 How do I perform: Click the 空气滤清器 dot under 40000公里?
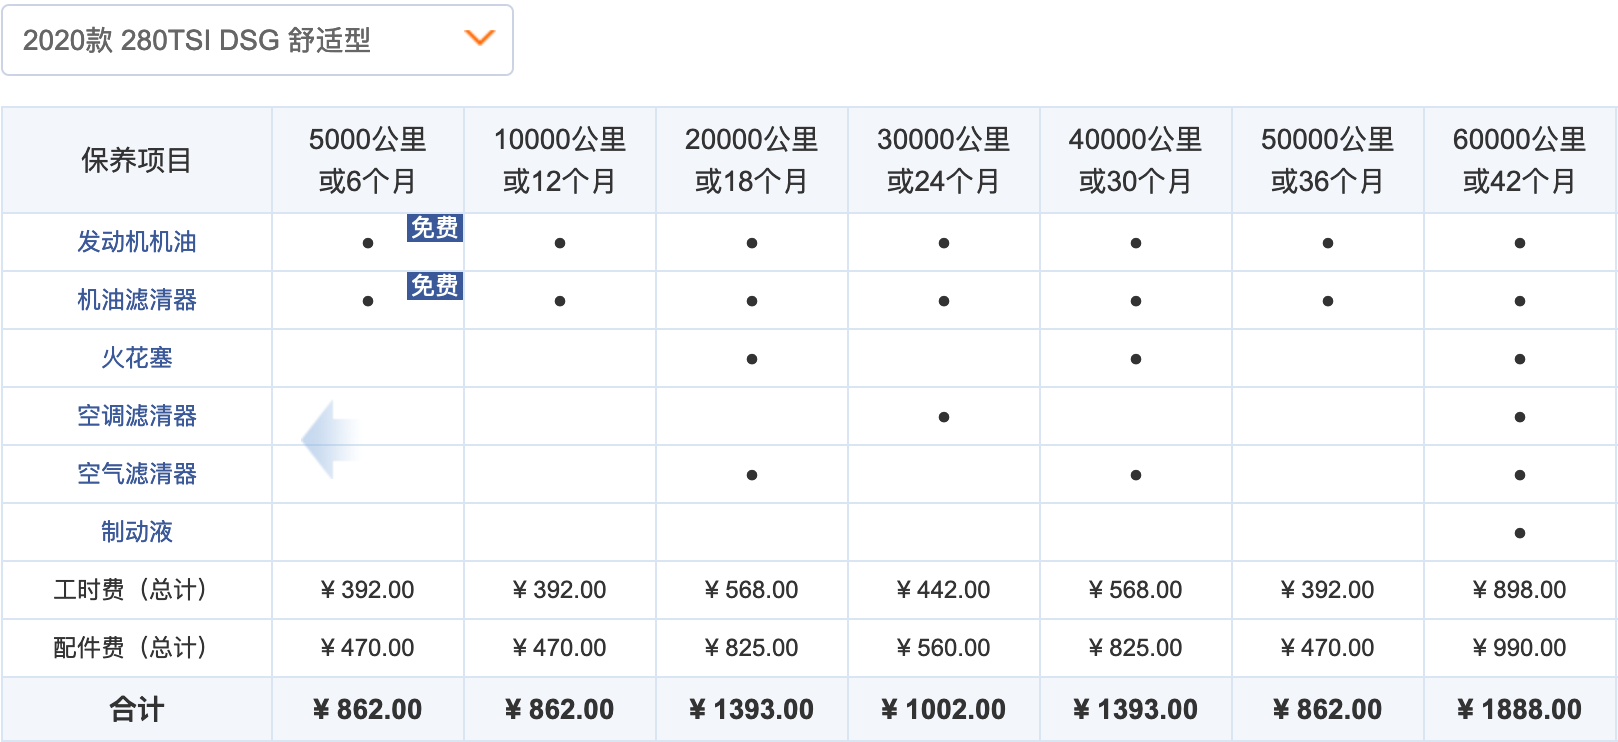tap(1136, 475)
